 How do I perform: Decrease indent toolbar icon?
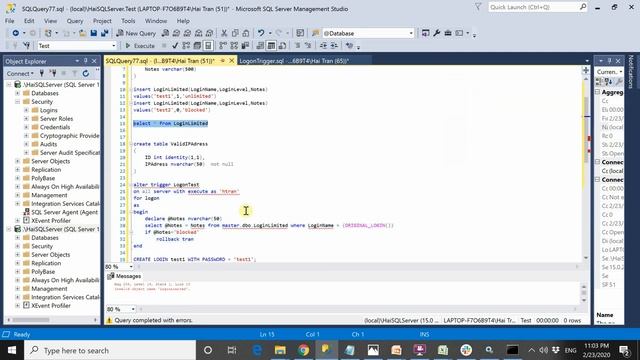[x=323, y=46]
